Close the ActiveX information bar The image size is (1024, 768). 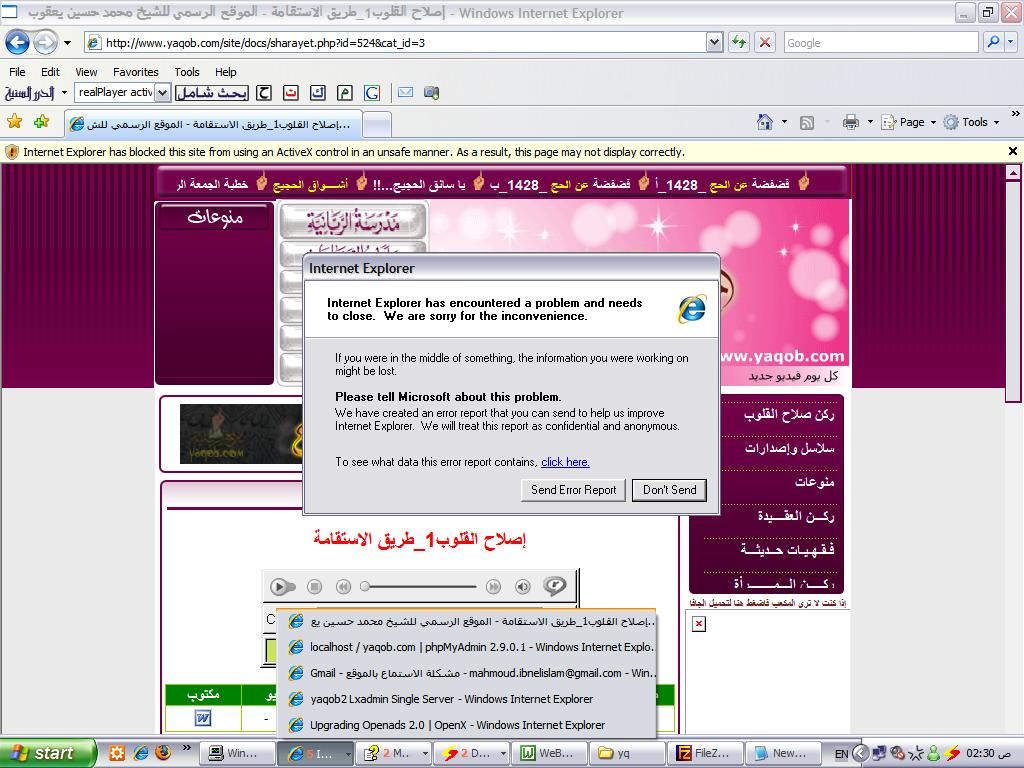pos(1012,152)
